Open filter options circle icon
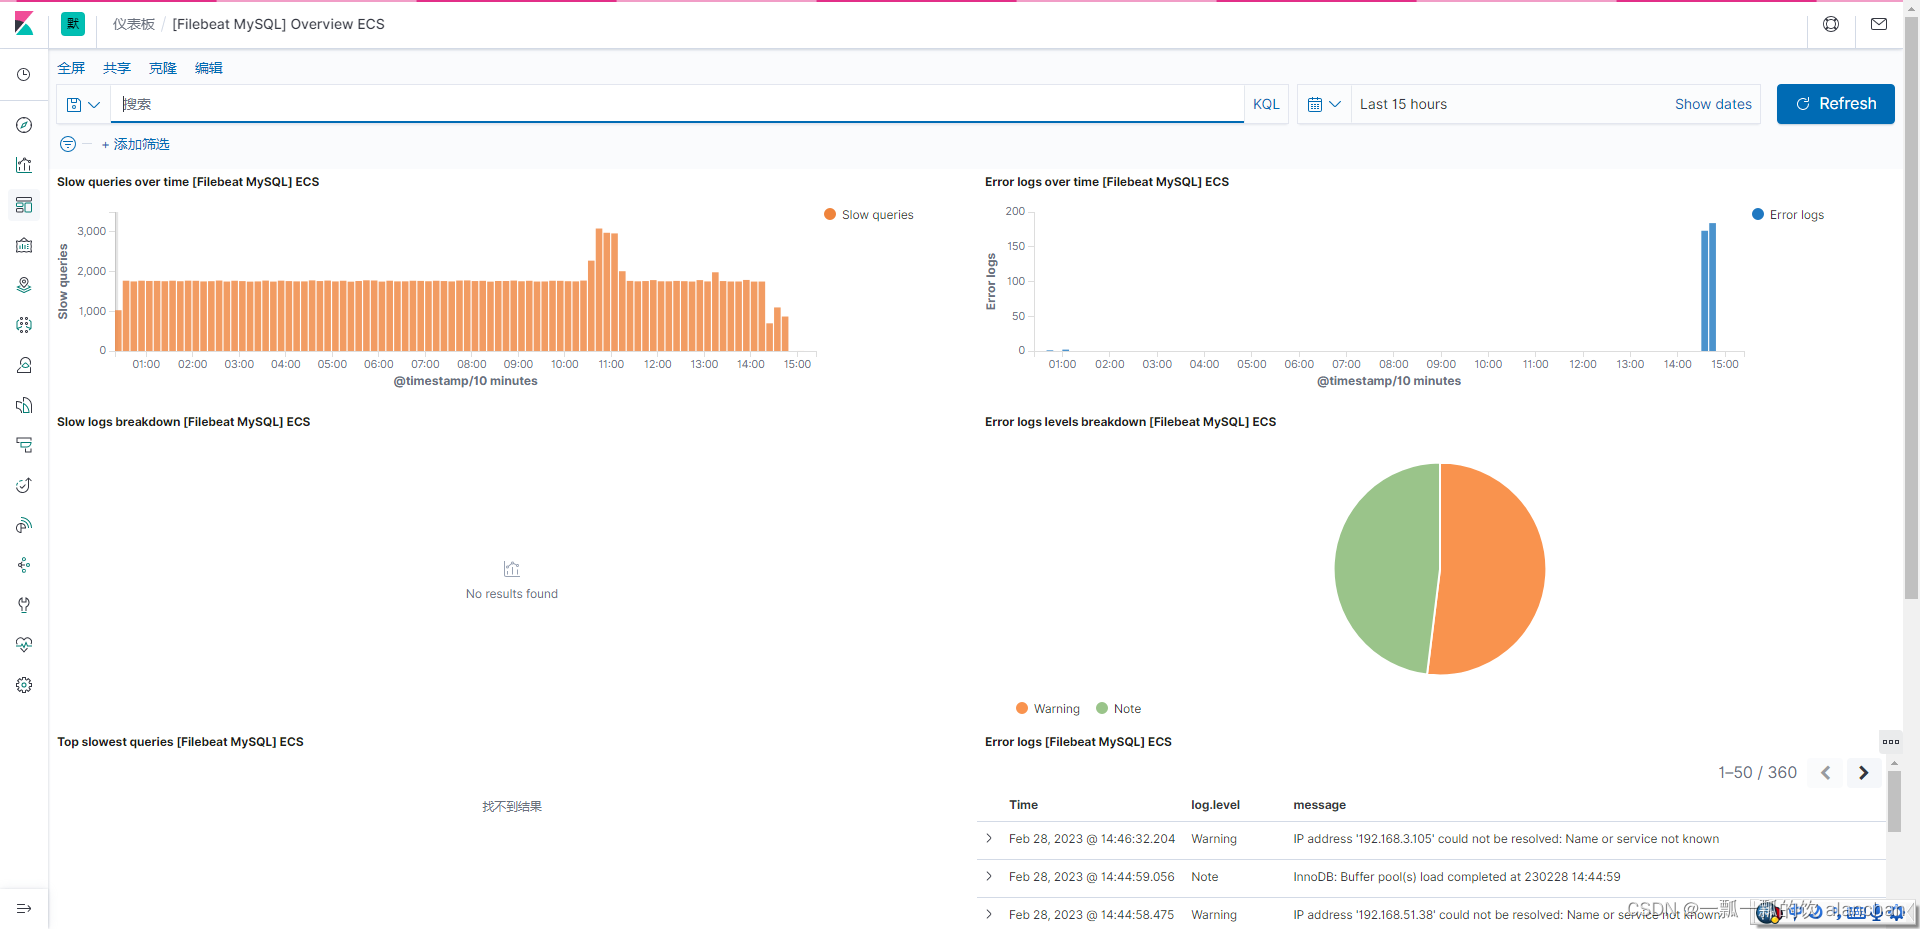The height and width of the screenshot is (929, 1920). coord(68,144)
